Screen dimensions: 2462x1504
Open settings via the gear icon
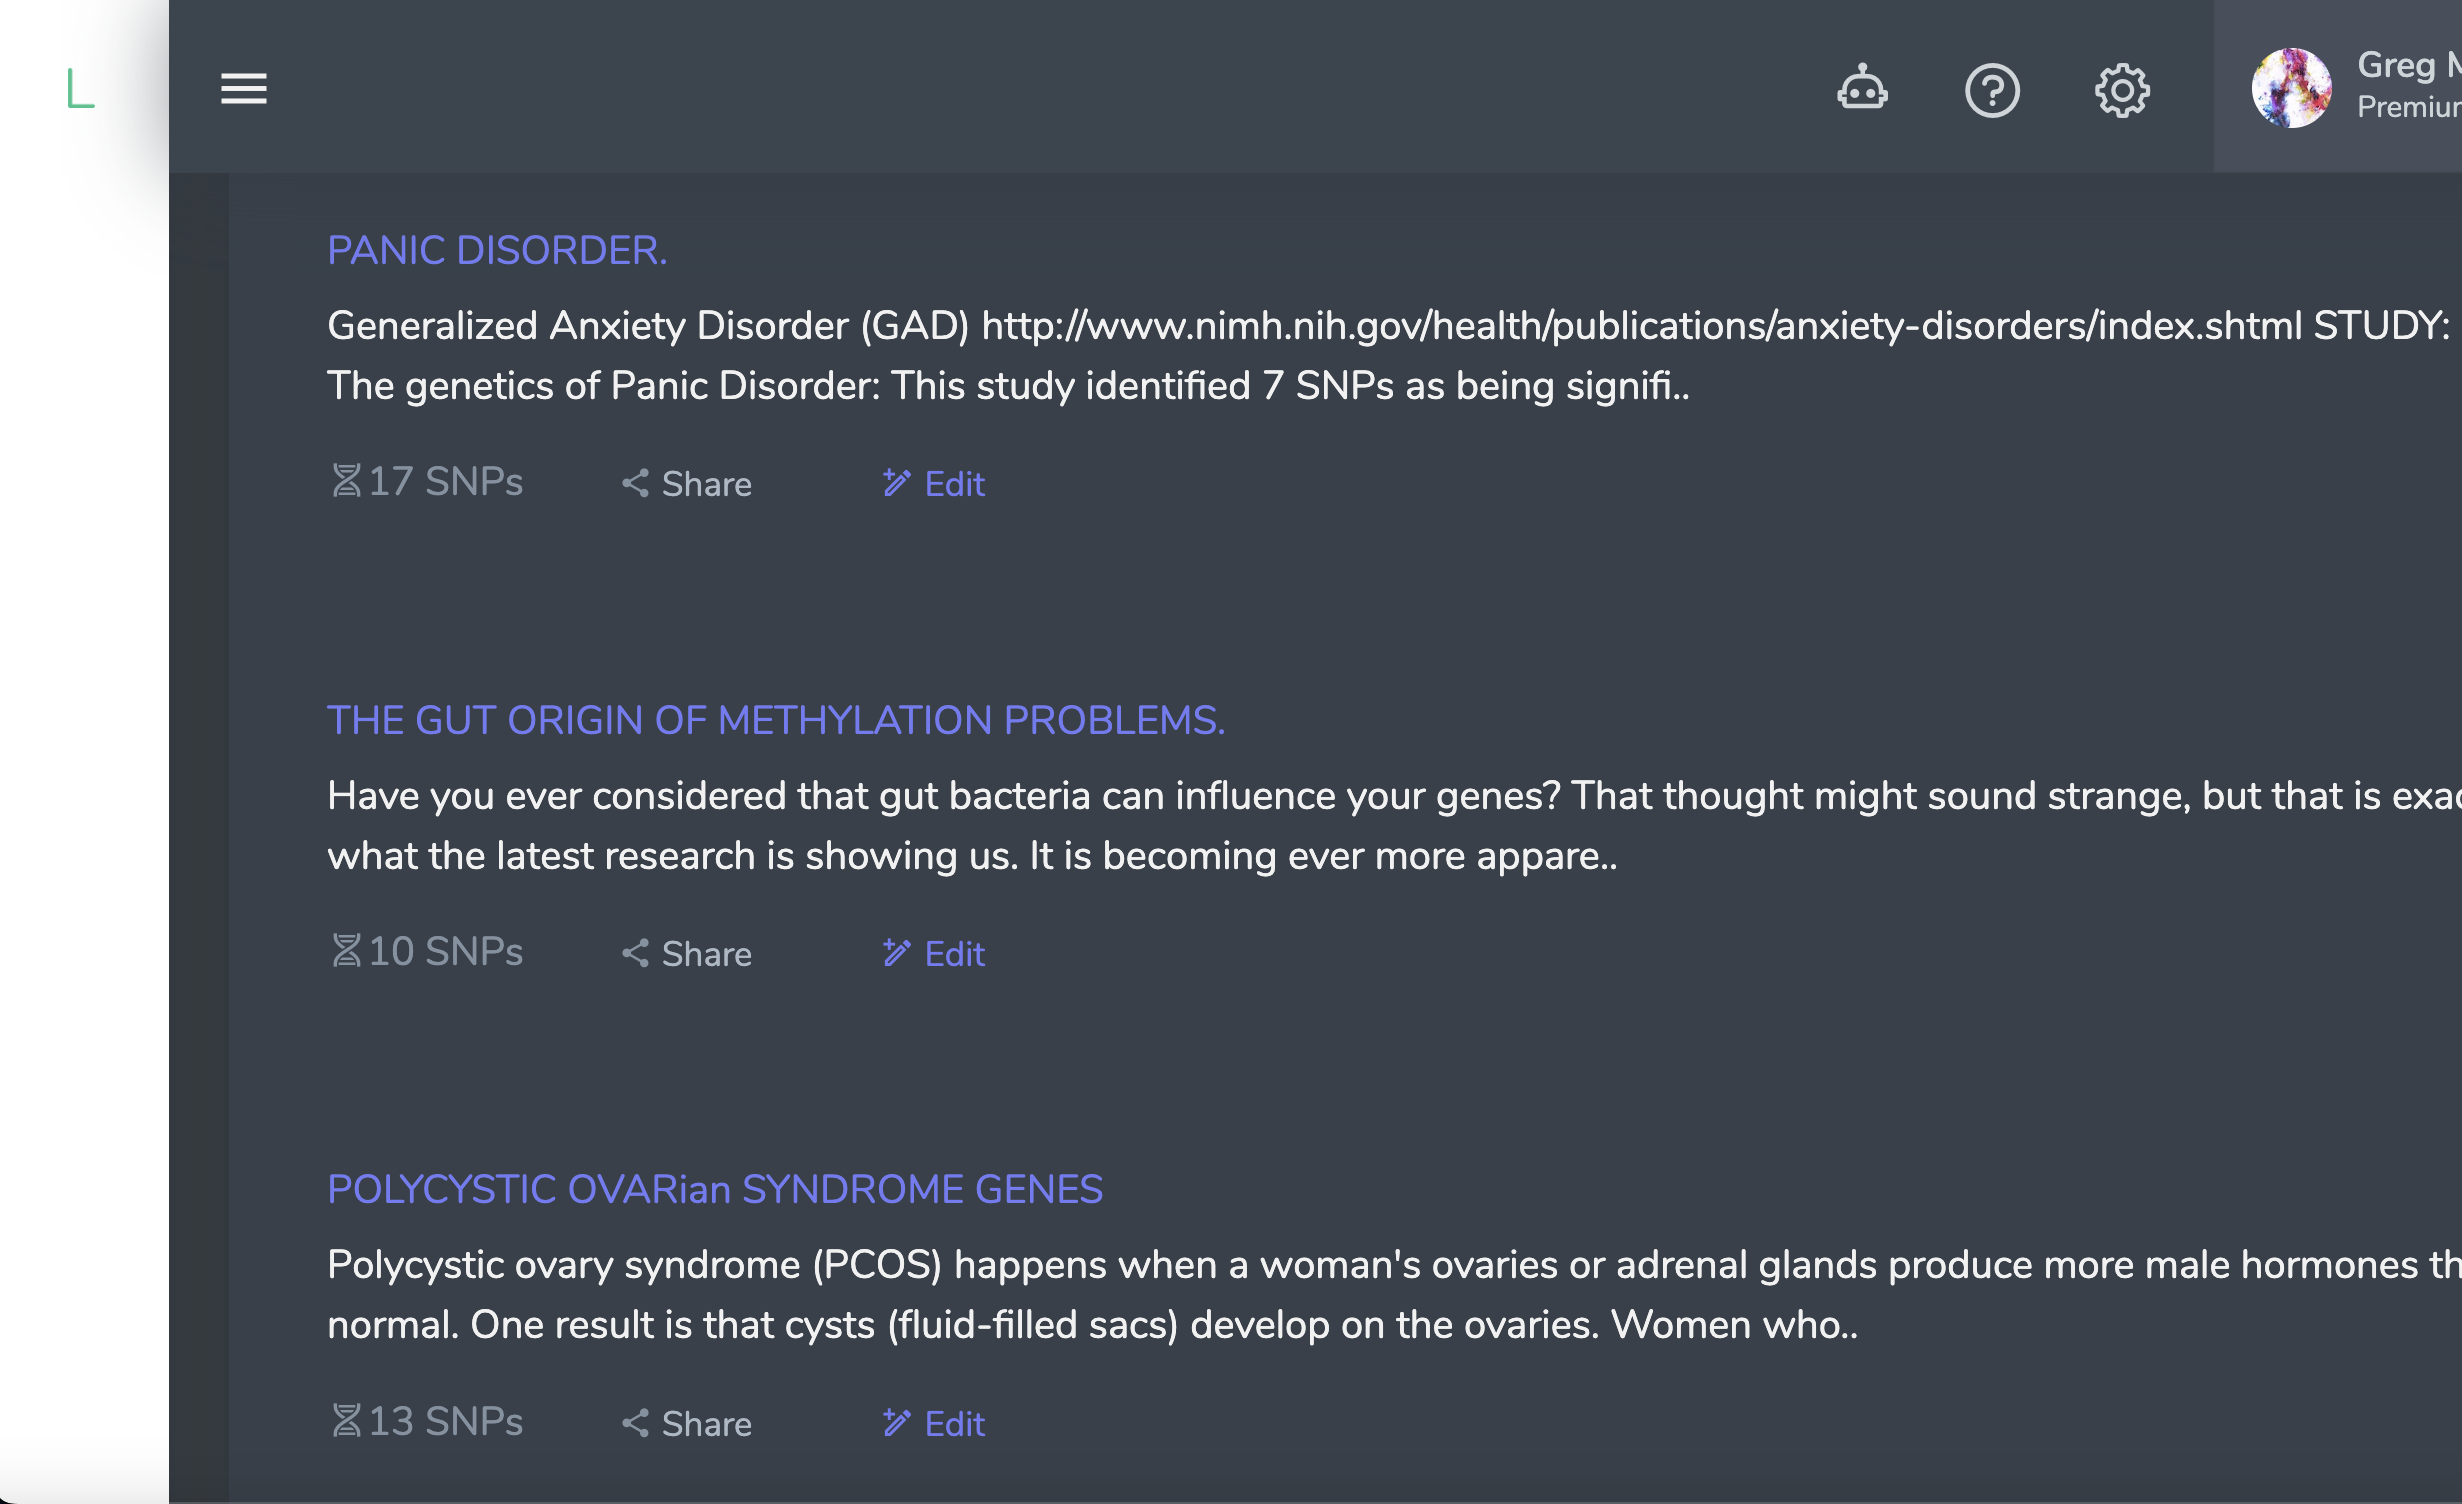click(x=2123, y=89)
